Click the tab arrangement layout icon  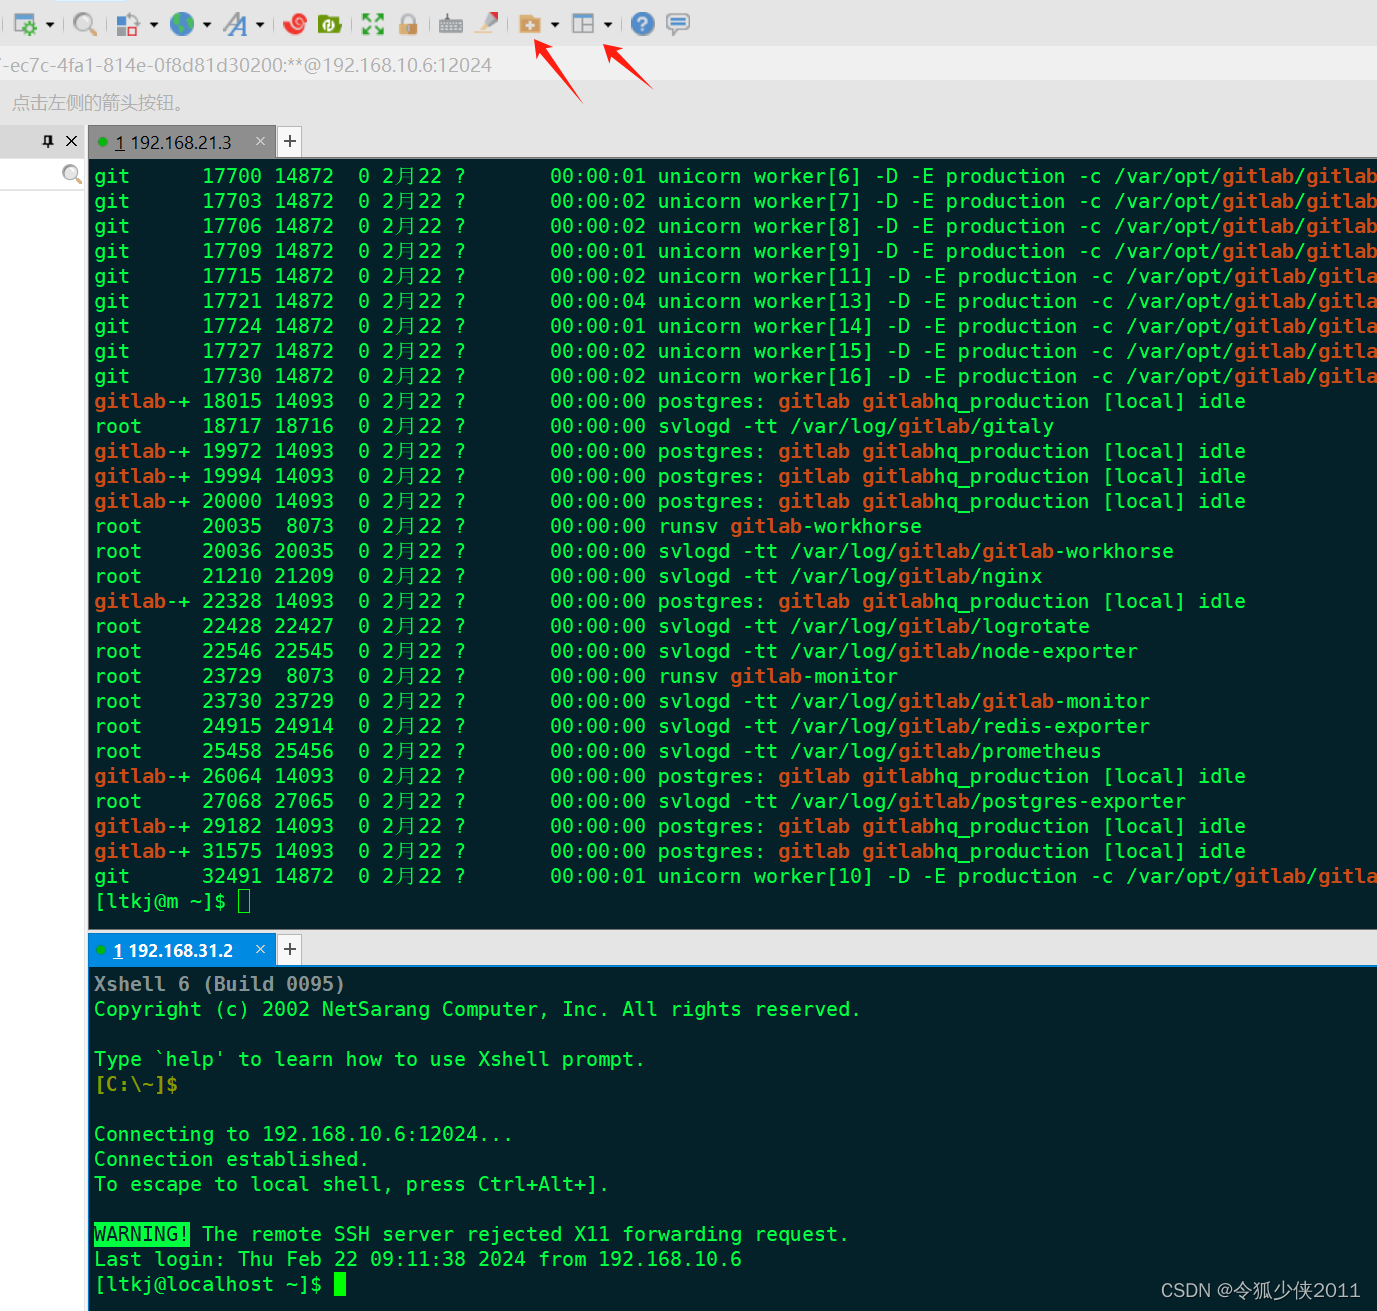(583, 24)
